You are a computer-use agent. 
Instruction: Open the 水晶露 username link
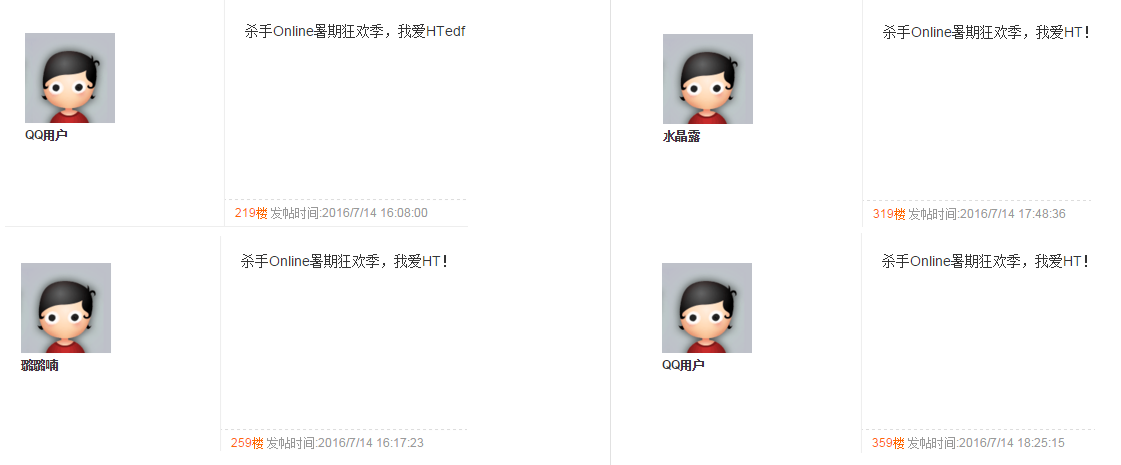681,137
